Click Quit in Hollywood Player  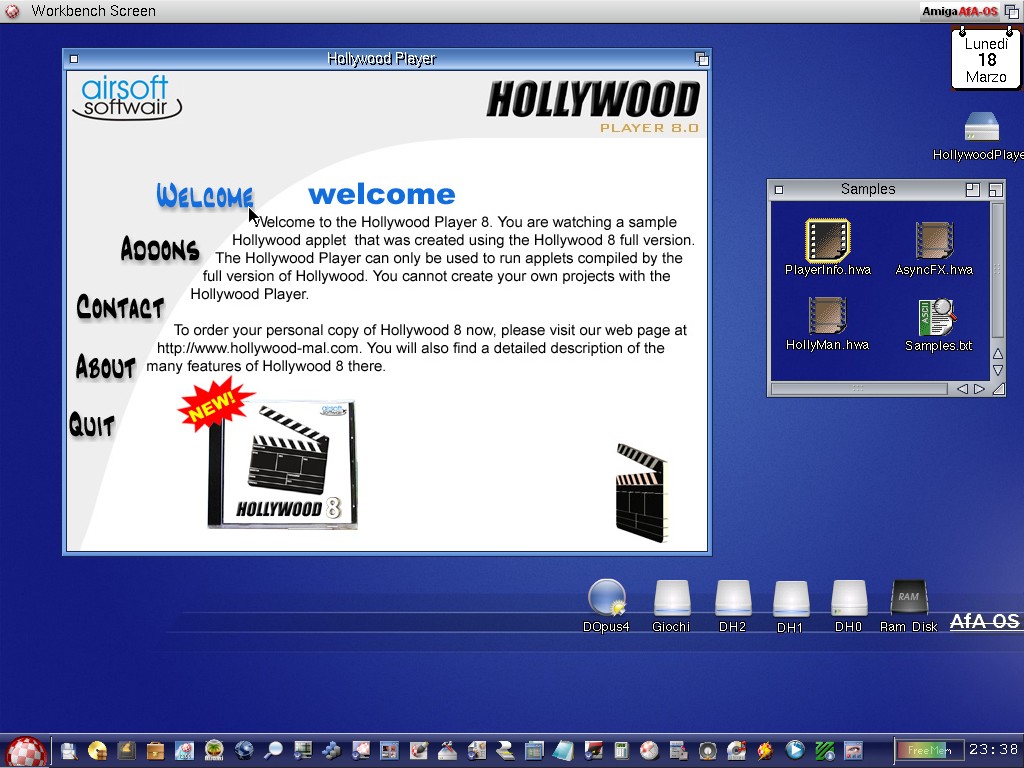[x=92, y=425]
